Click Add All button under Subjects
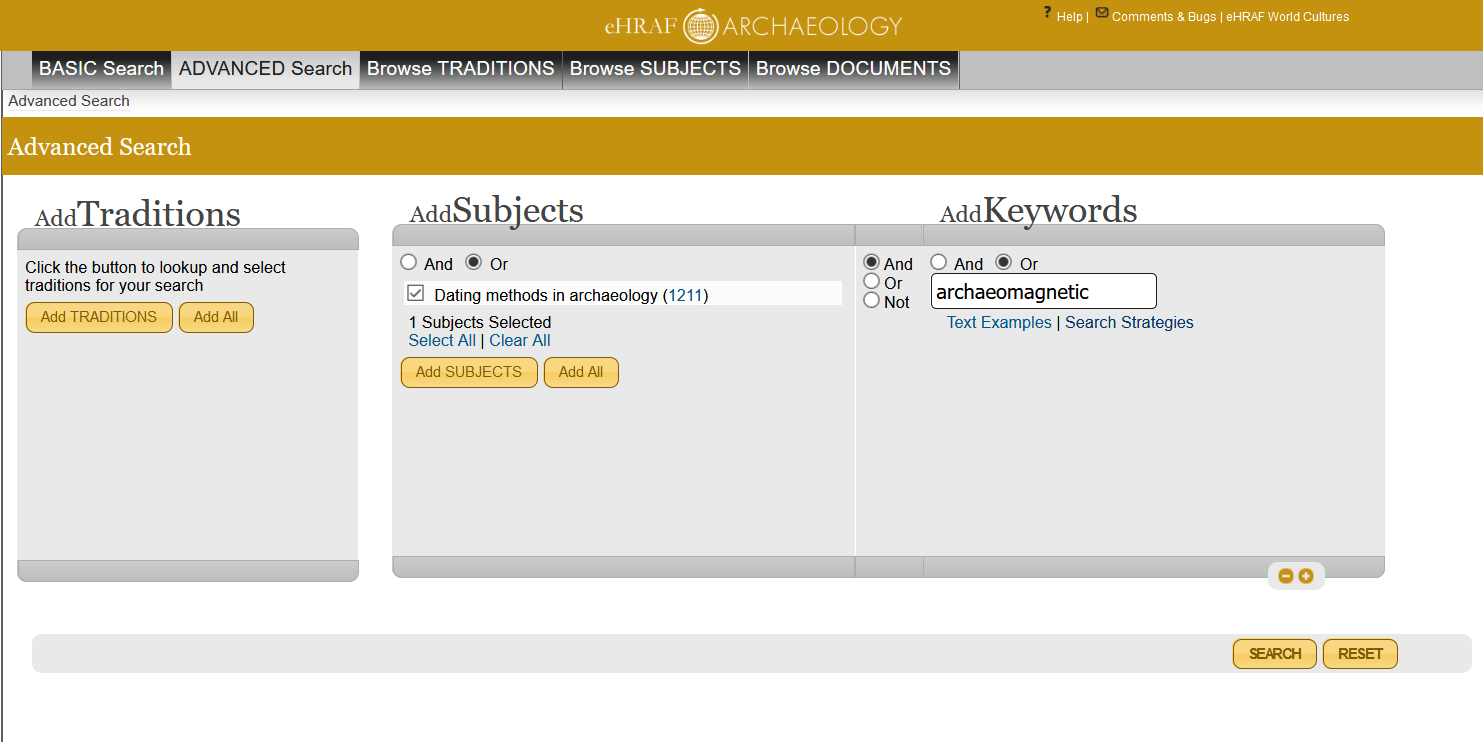The image size is (1483, 742). pos(581,372)
